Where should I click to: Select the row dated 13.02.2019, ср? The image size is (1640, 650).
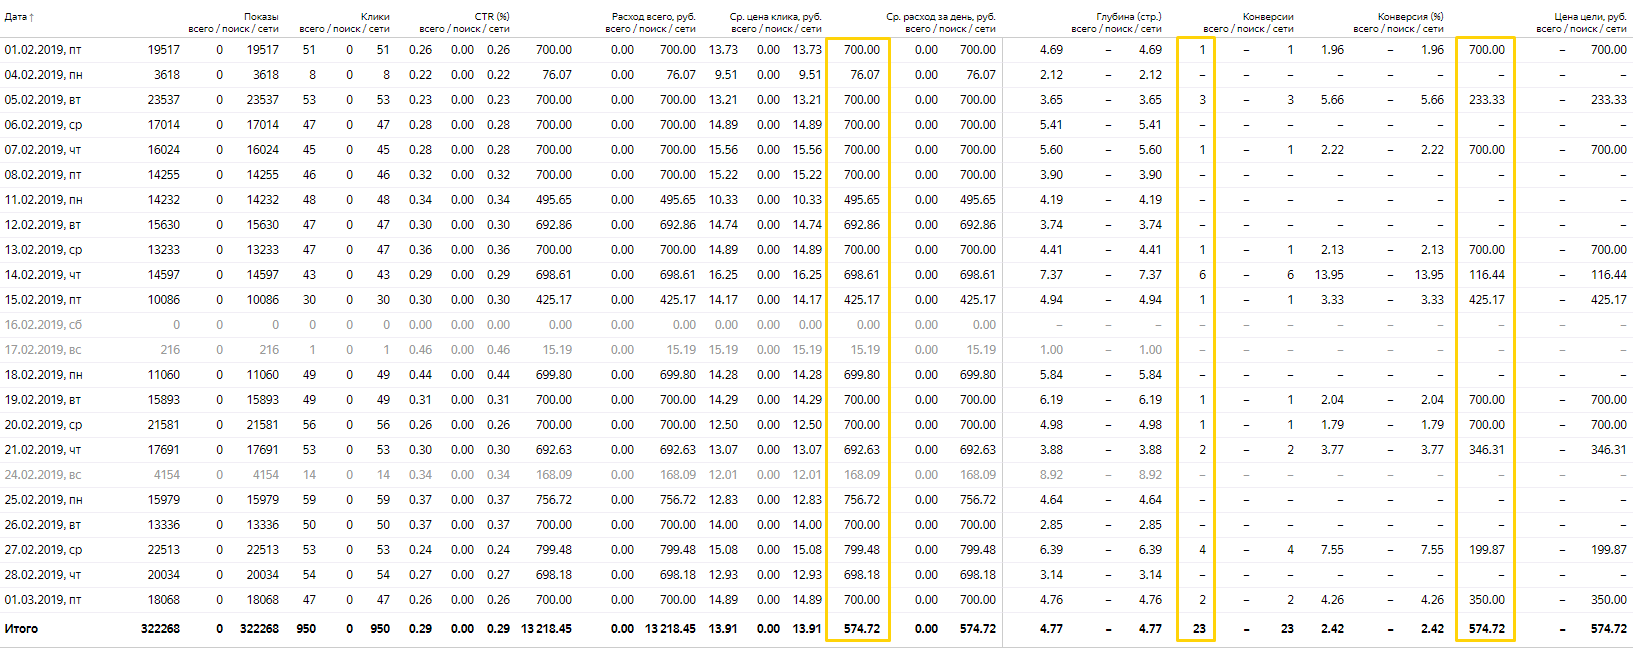pos(815,250)
